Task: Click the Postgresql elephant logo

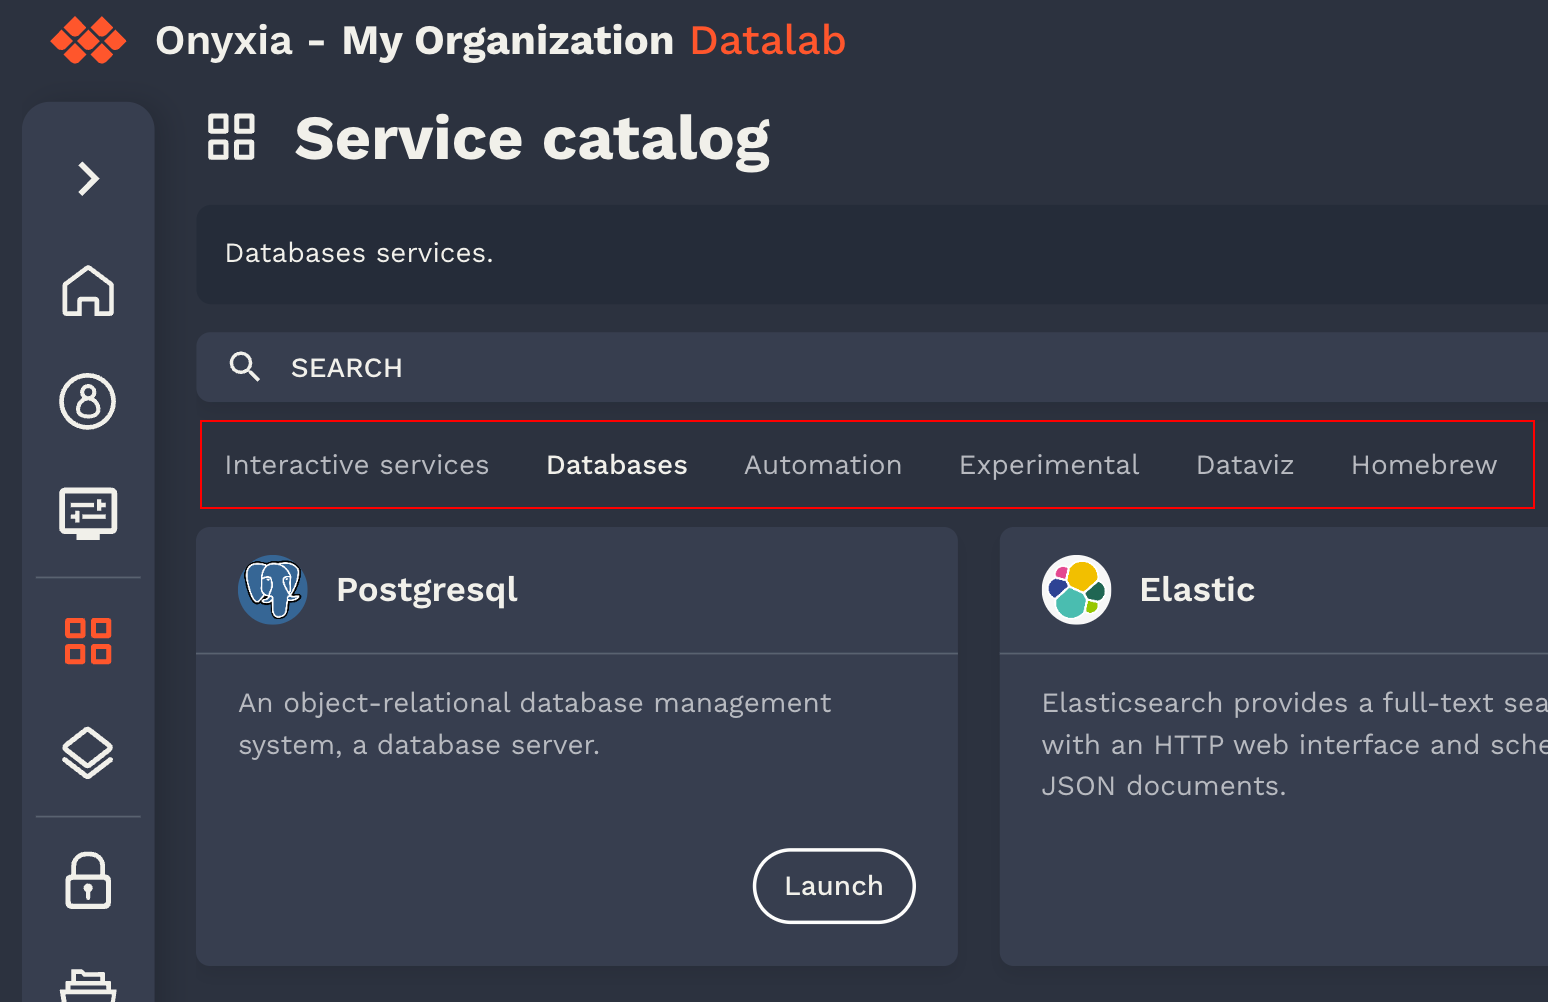Action: point(273,590)
